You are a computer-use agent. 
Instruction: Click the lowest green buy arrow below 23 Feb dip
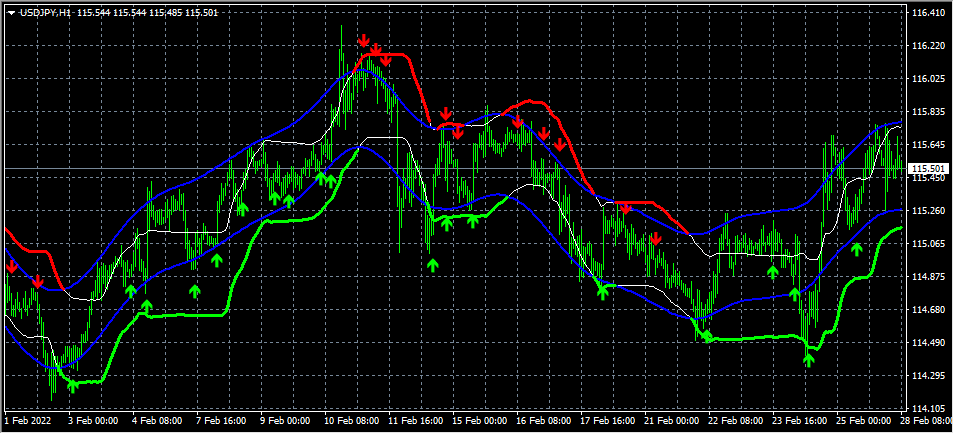point(809,360)
